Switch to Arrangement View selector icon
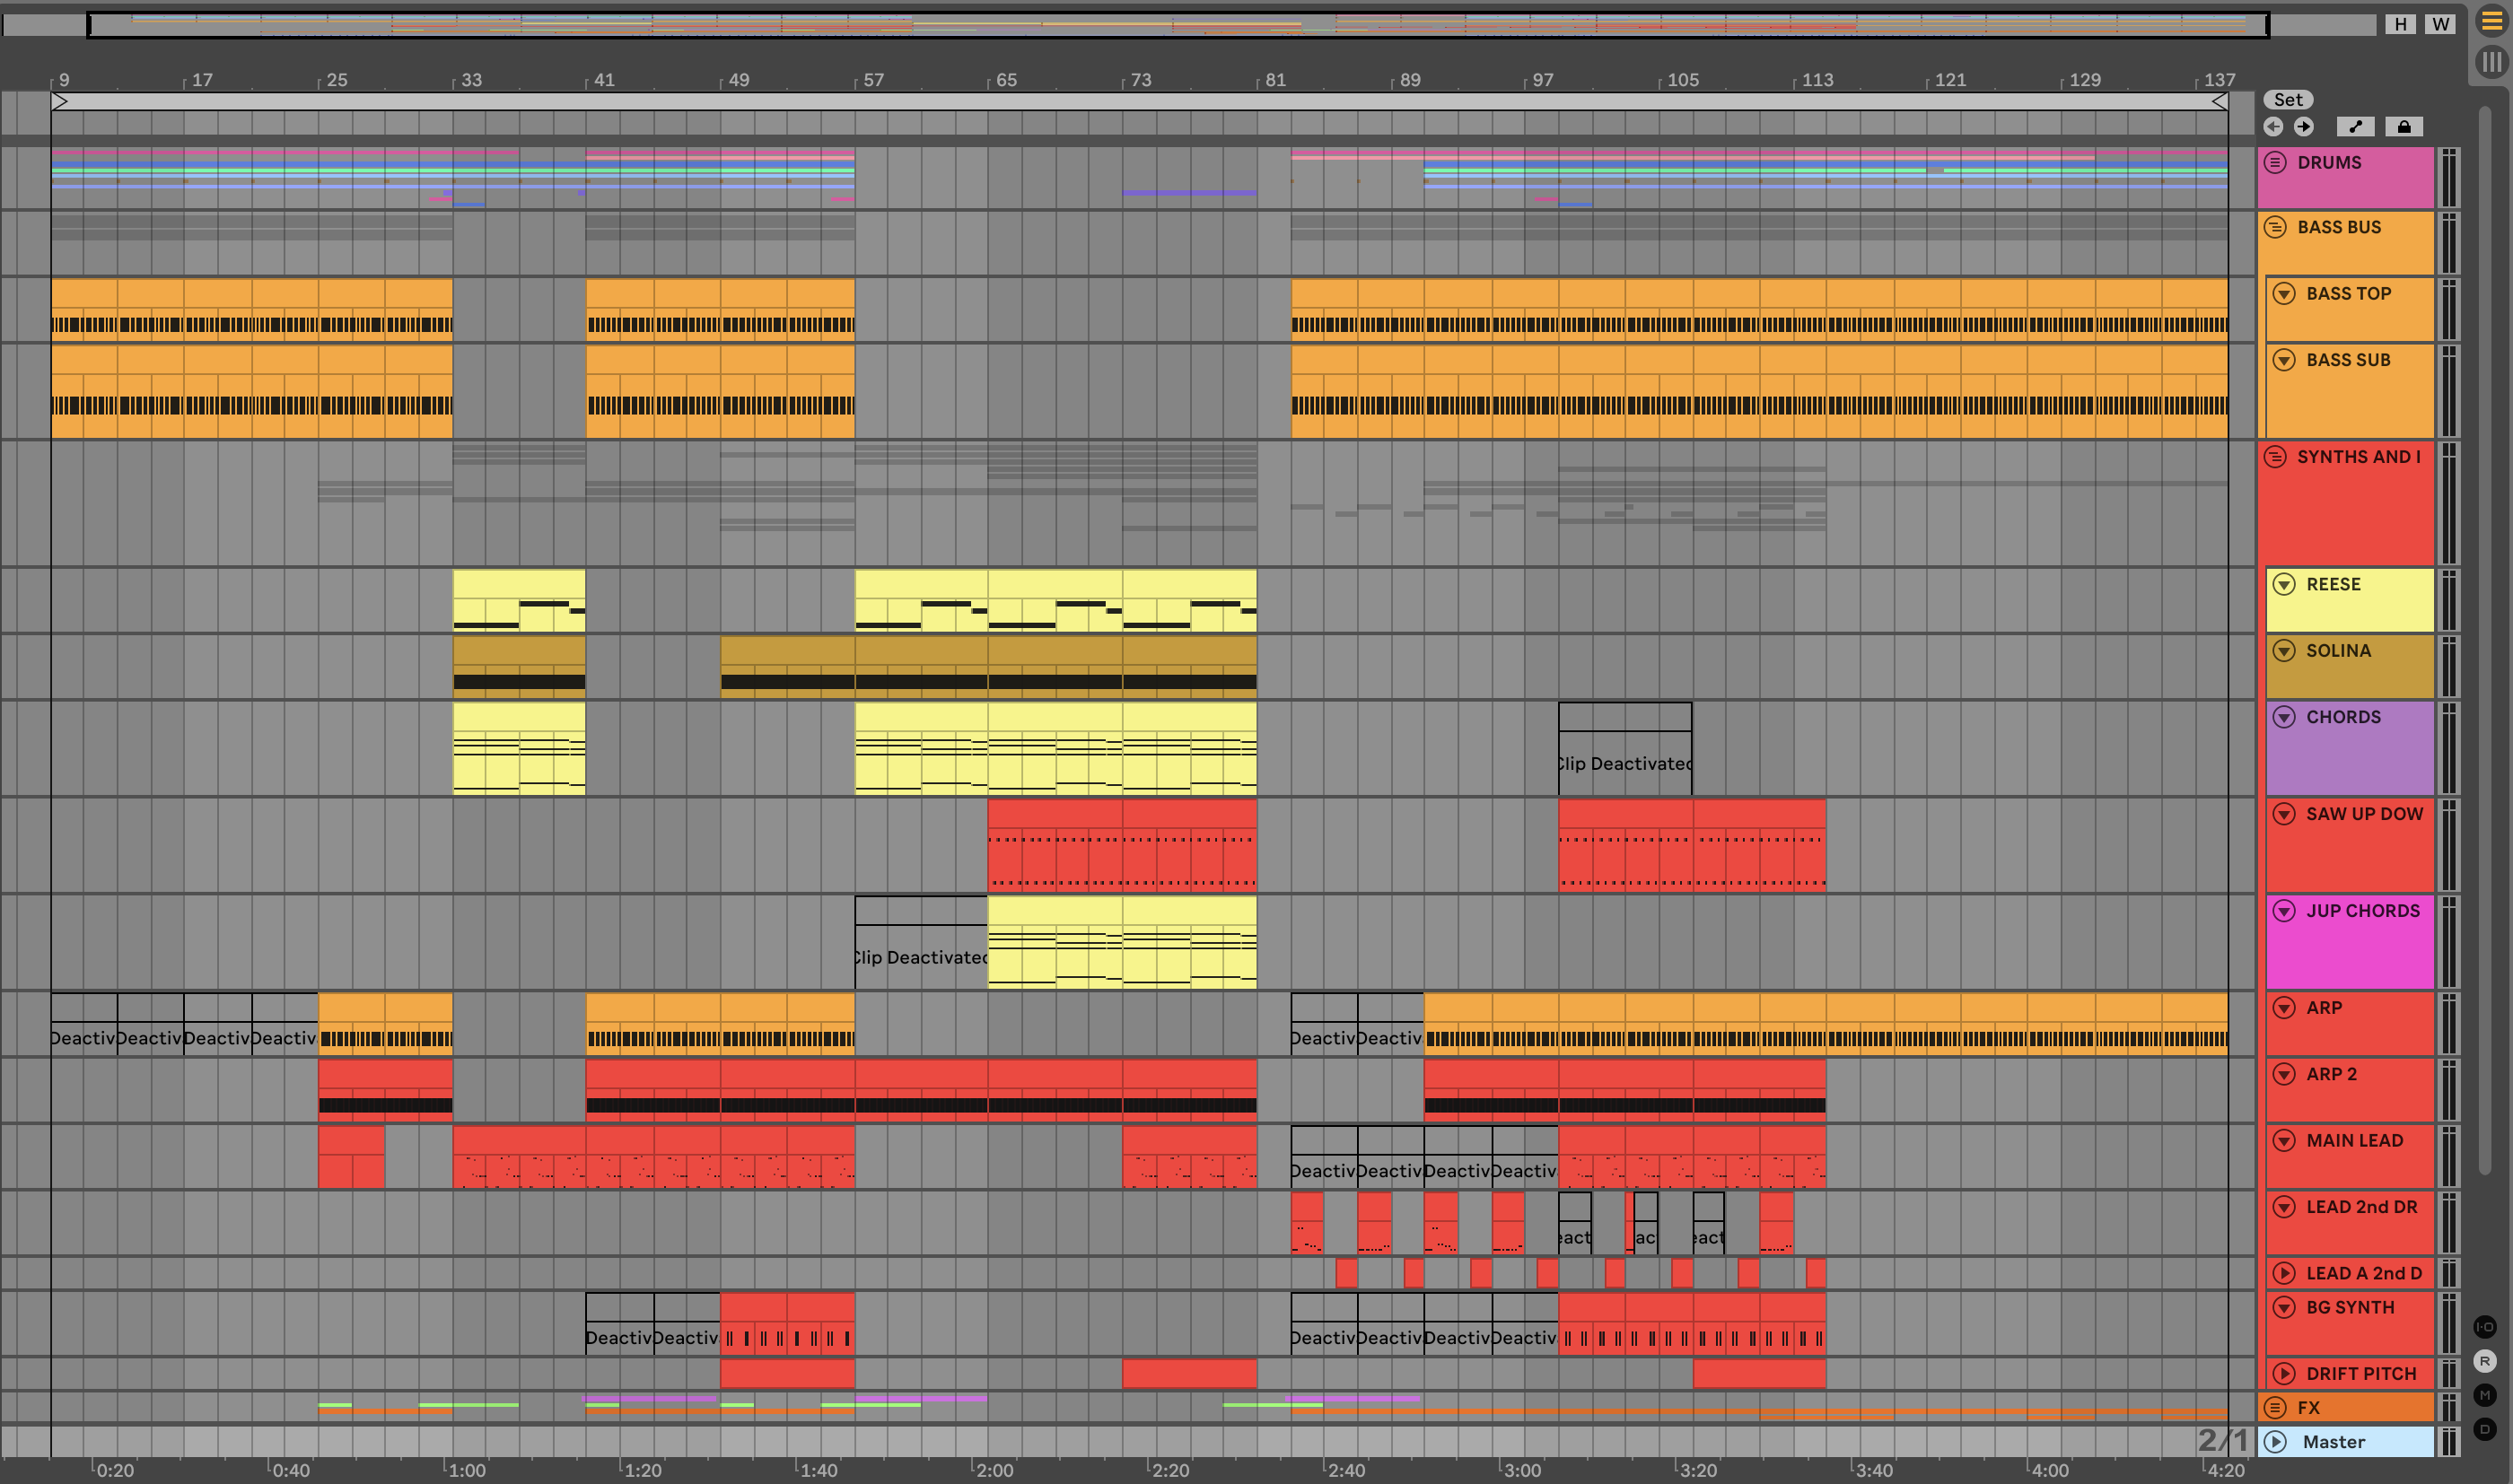 [2492, 22]
